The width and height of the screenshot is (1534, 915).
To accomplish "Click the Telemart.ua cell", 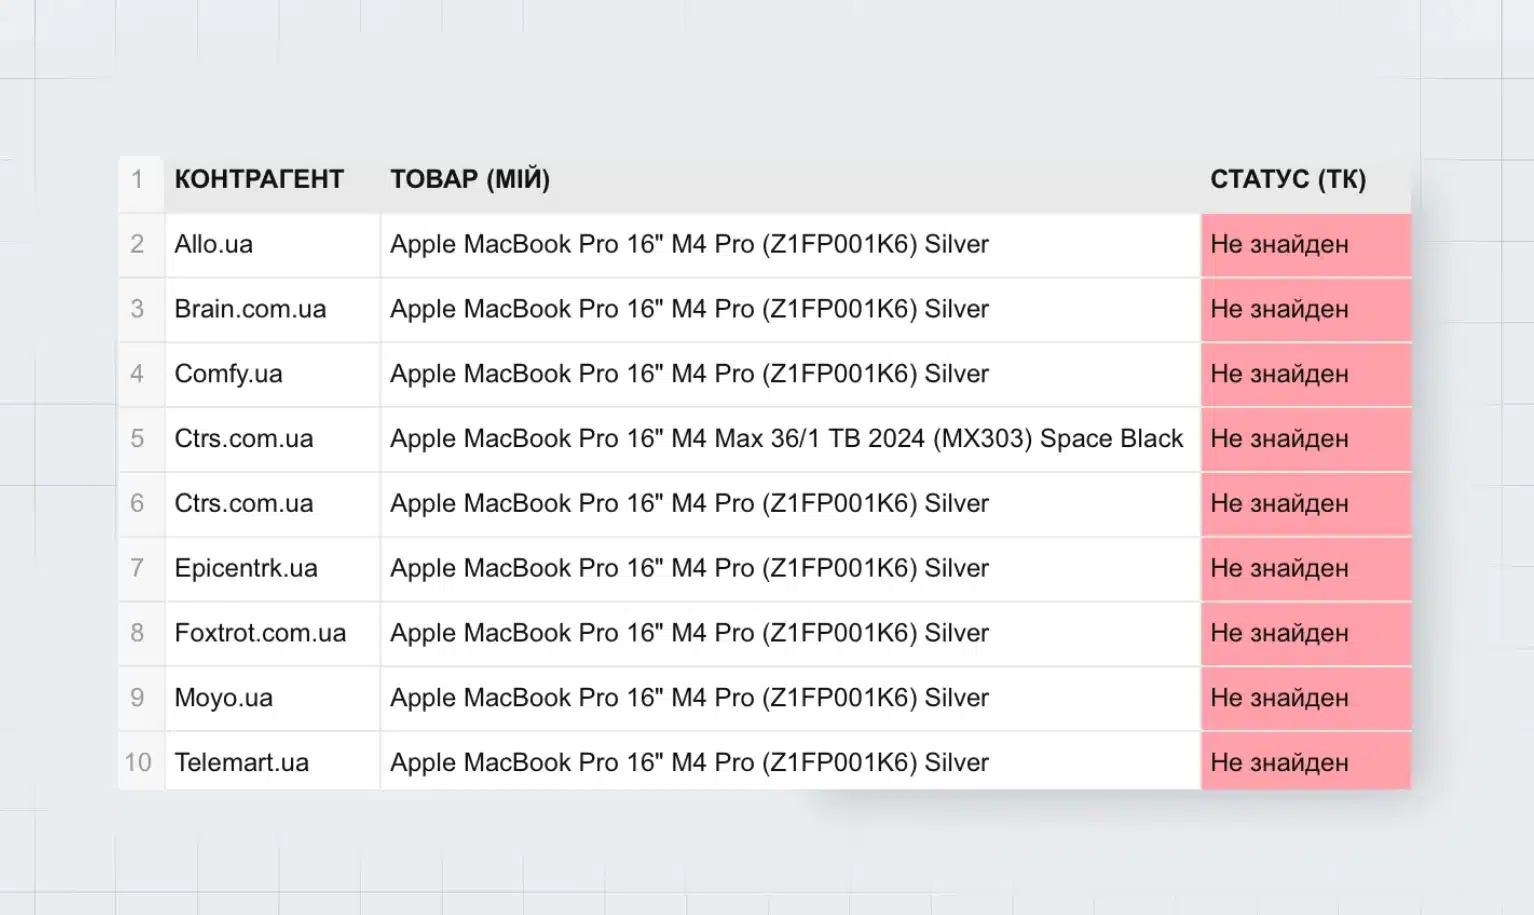I will [x=242, y=762].
